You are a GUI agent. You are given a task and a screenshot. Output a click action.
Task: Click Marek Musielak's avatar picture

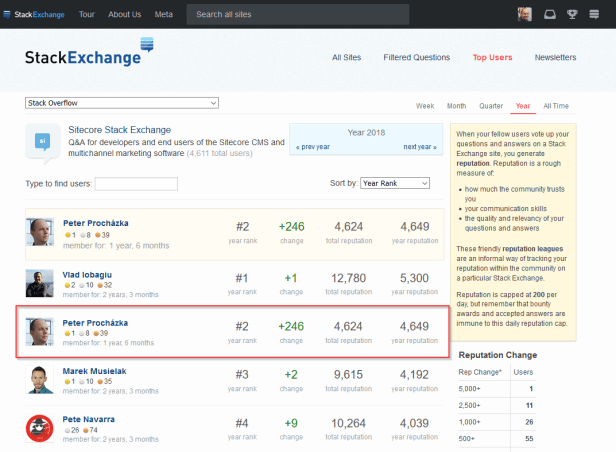[x=40, y=380]
